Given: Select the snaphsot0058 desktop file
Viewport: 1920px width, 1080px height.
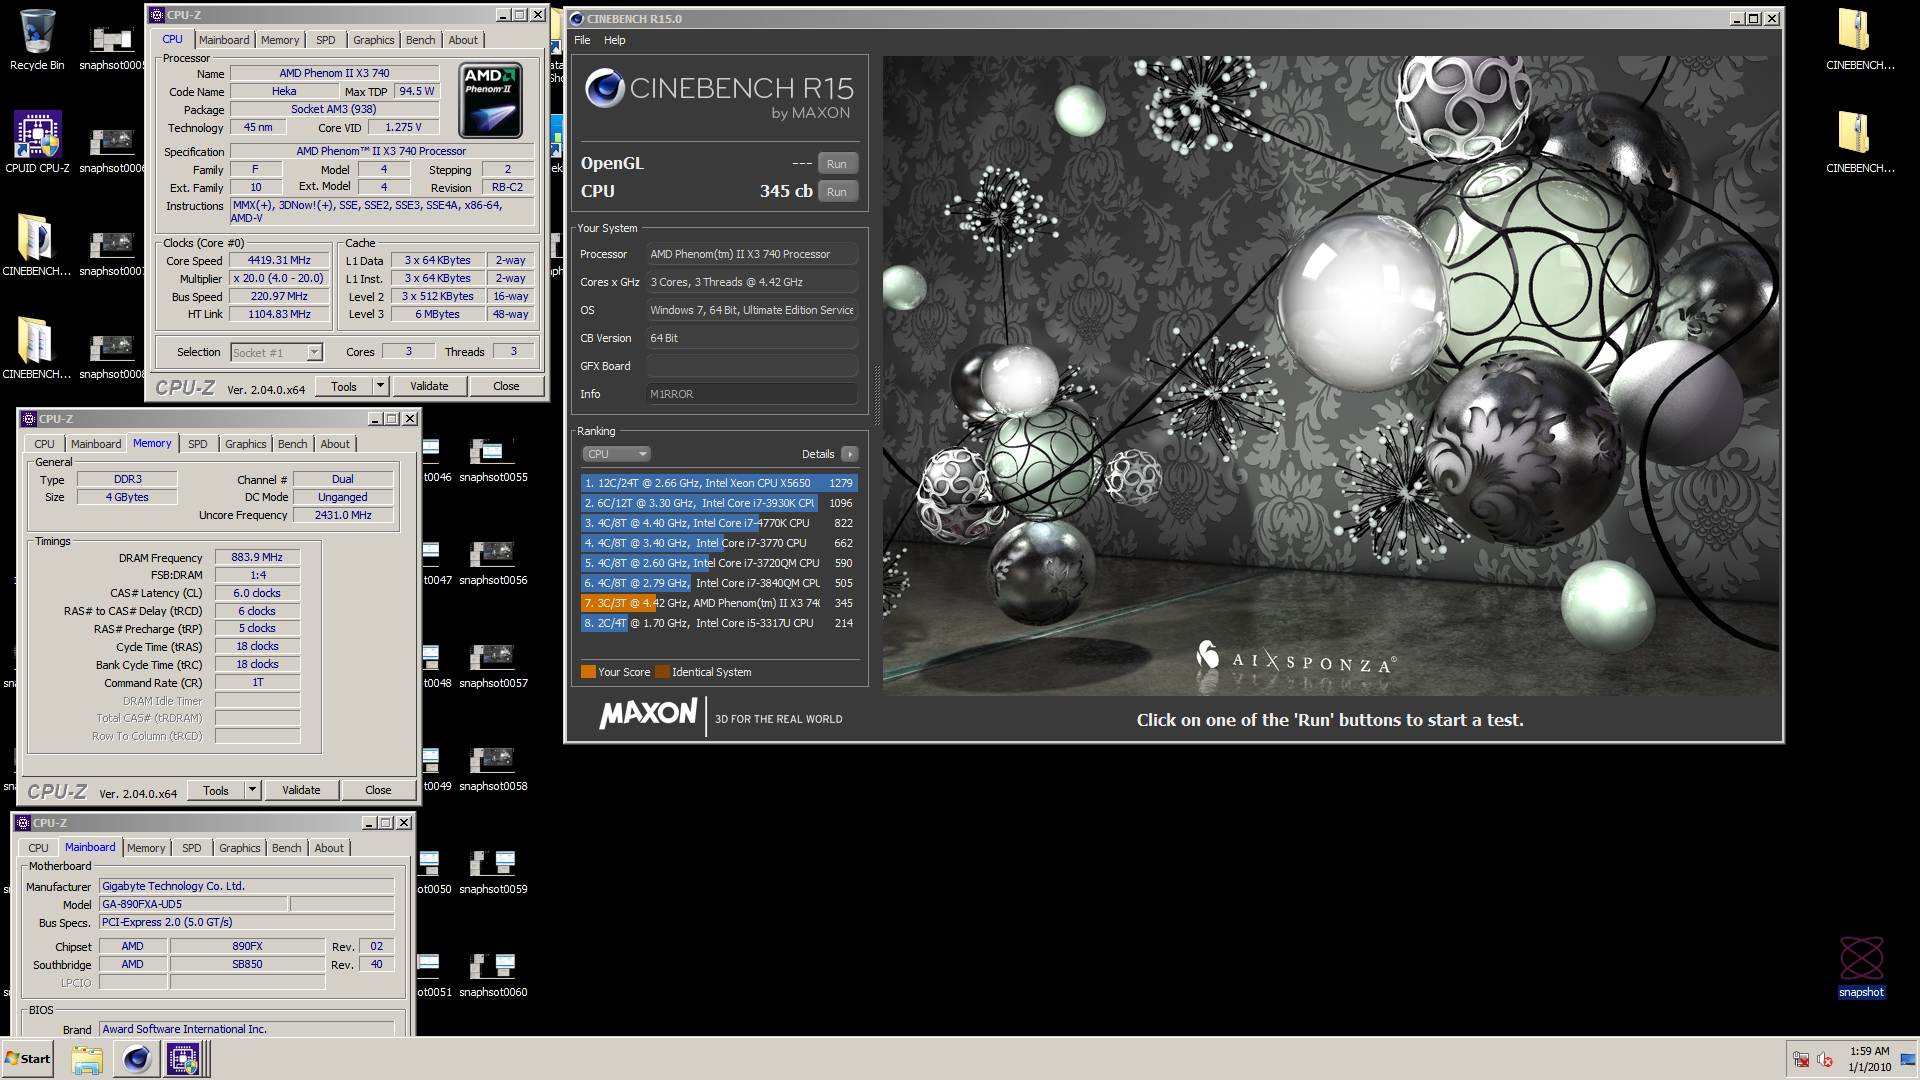Looking at the screenshot, I should [x=493, y=770].
